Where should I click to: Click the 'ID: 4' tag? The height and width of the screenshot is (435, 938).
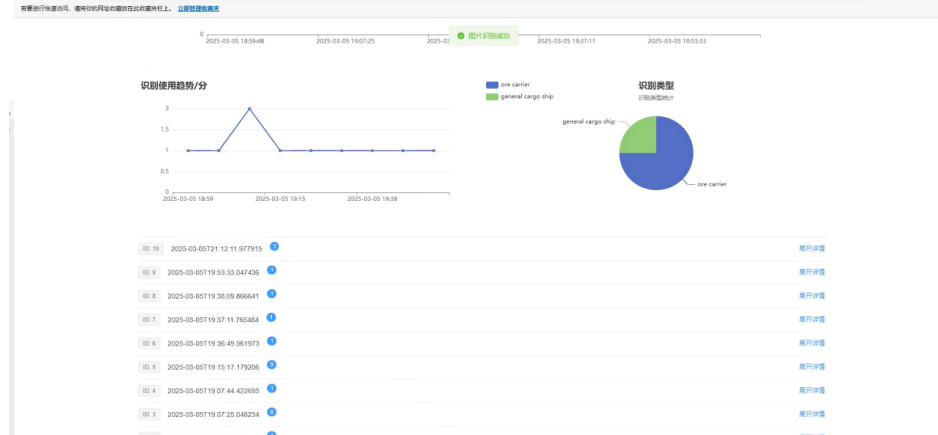coord(149,391)
